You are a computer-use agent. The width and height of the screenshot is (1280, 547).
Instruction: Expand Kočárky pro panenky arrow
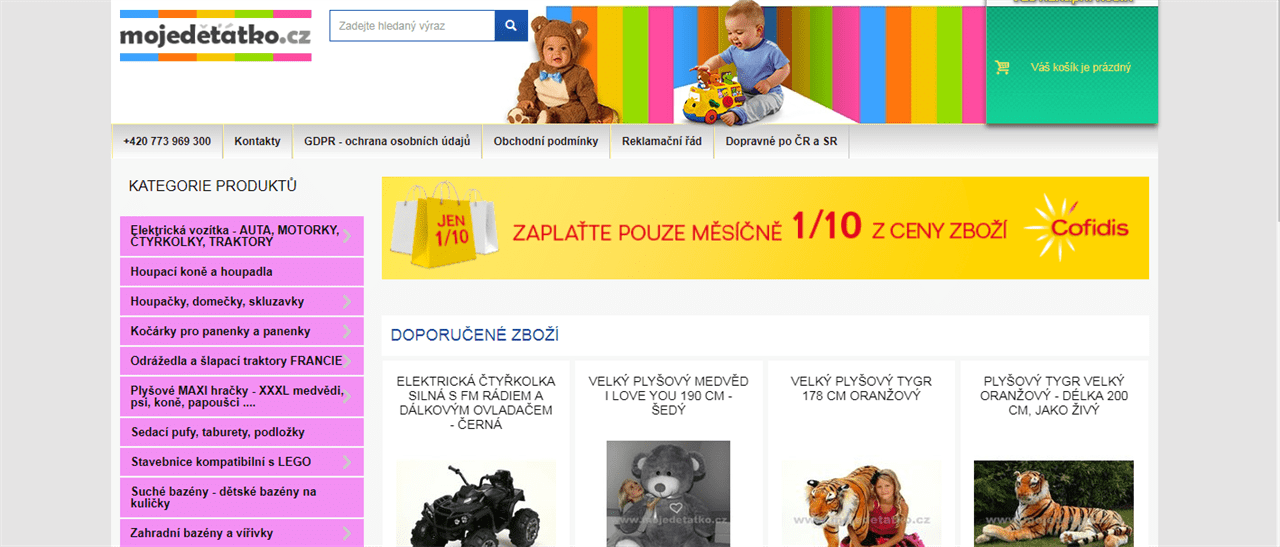[x=347, y=331]
